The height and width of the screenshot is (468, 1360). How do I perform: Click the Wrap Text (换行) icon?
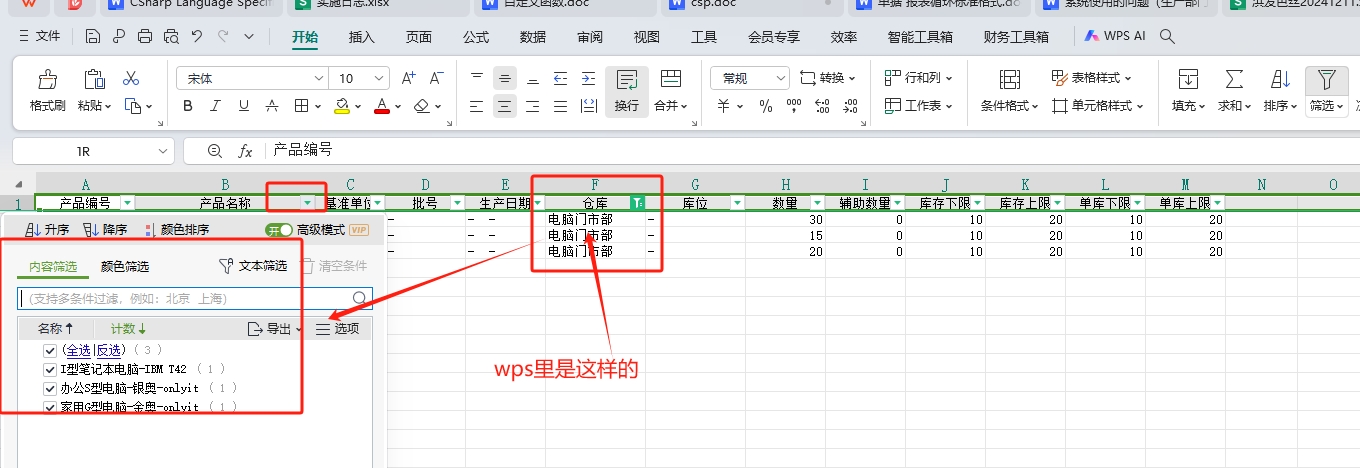(x=627, y=80)
